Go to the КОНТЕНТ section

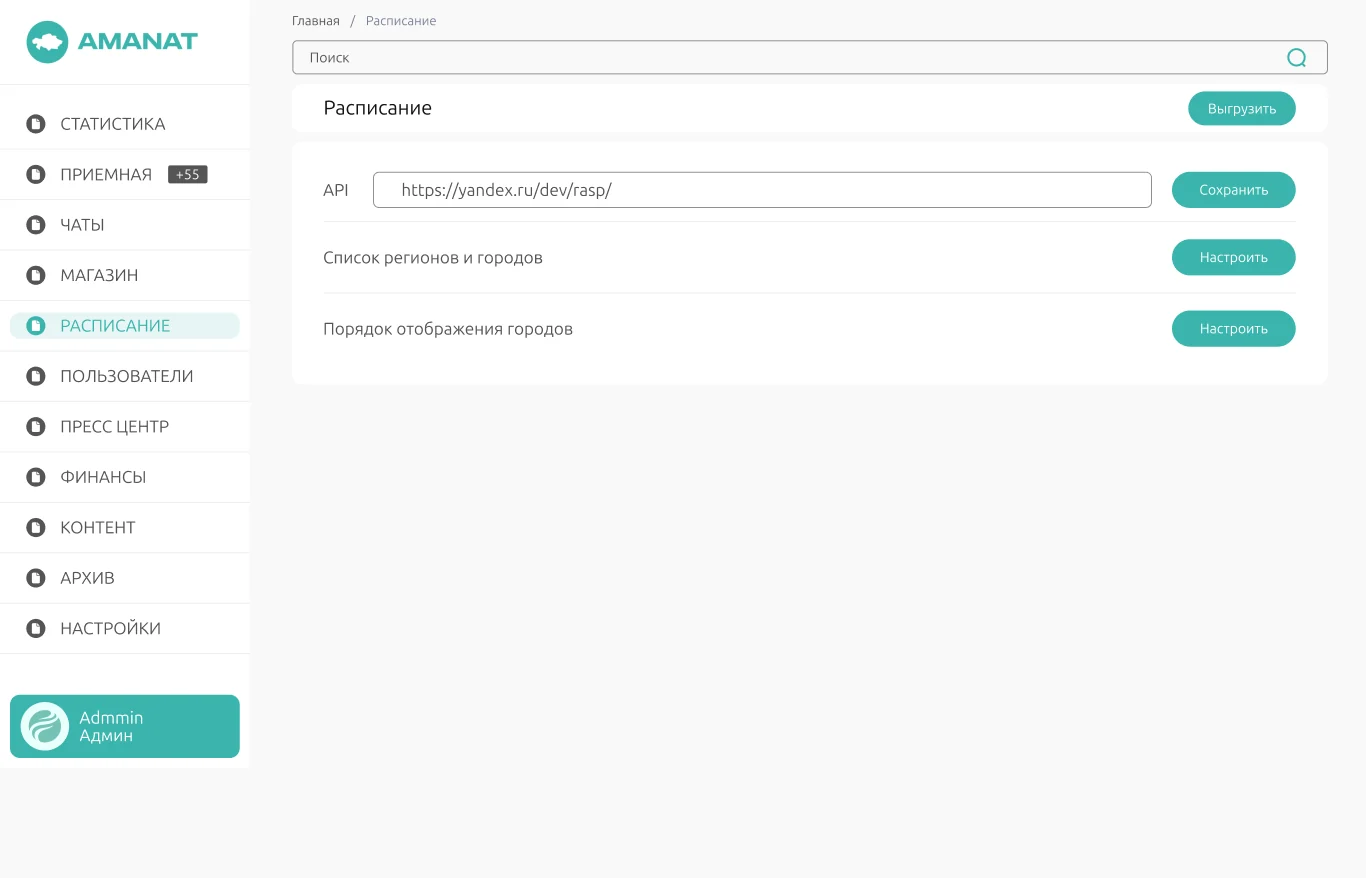[x=125, y=527]
